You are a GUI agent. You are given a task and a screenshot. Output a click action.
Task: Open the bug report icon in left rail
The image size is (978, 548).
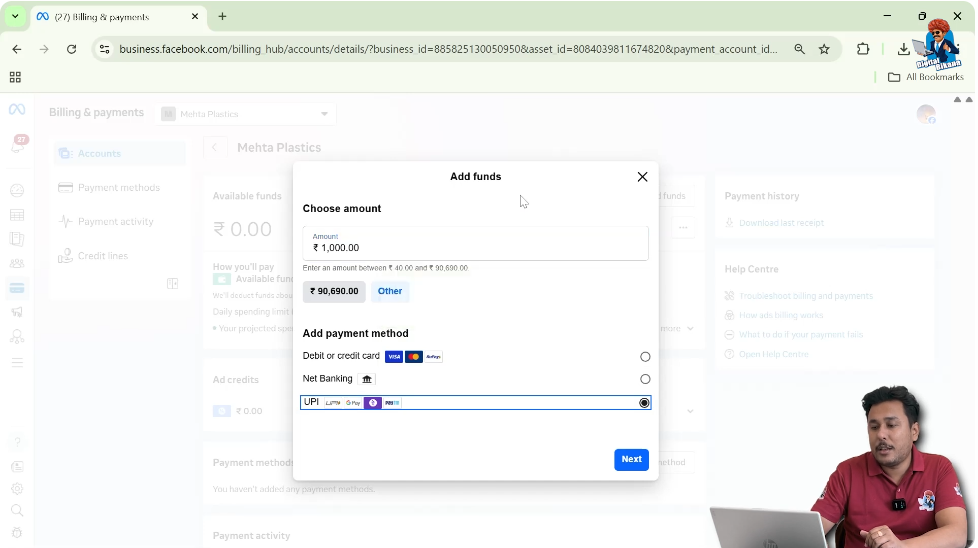[x=17, y=533]
